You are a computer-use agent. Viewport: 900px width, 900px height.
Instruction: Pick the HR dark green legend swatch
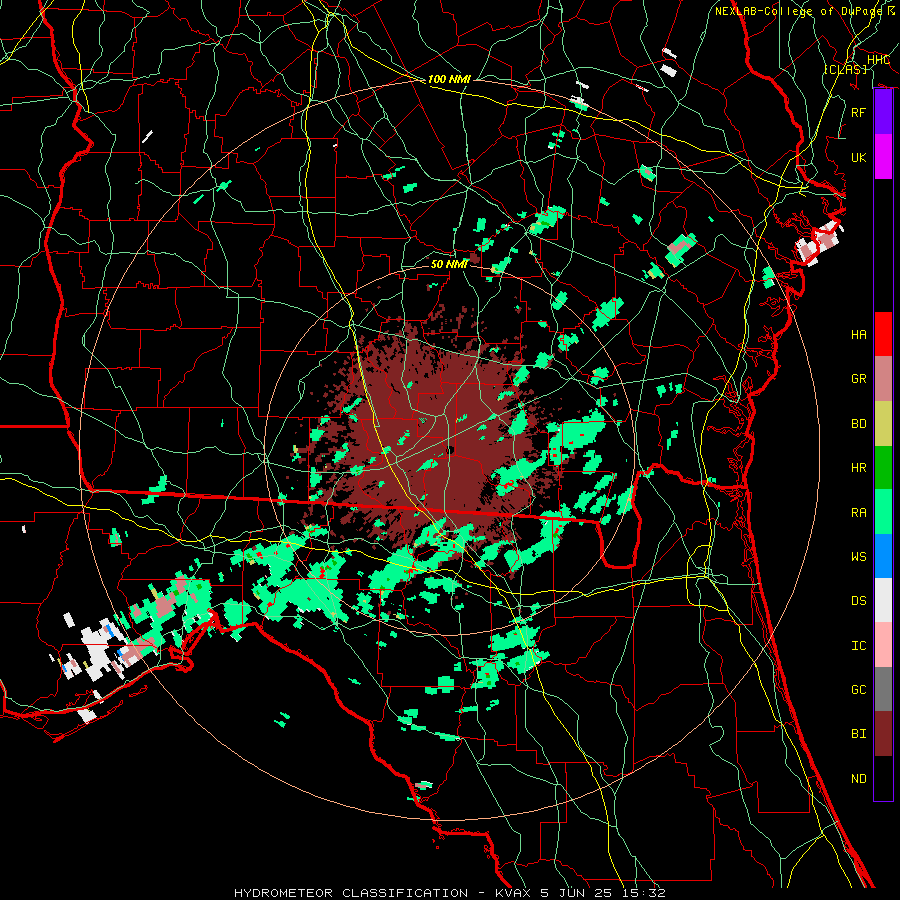pyautogui.click(x=883, y=468)
